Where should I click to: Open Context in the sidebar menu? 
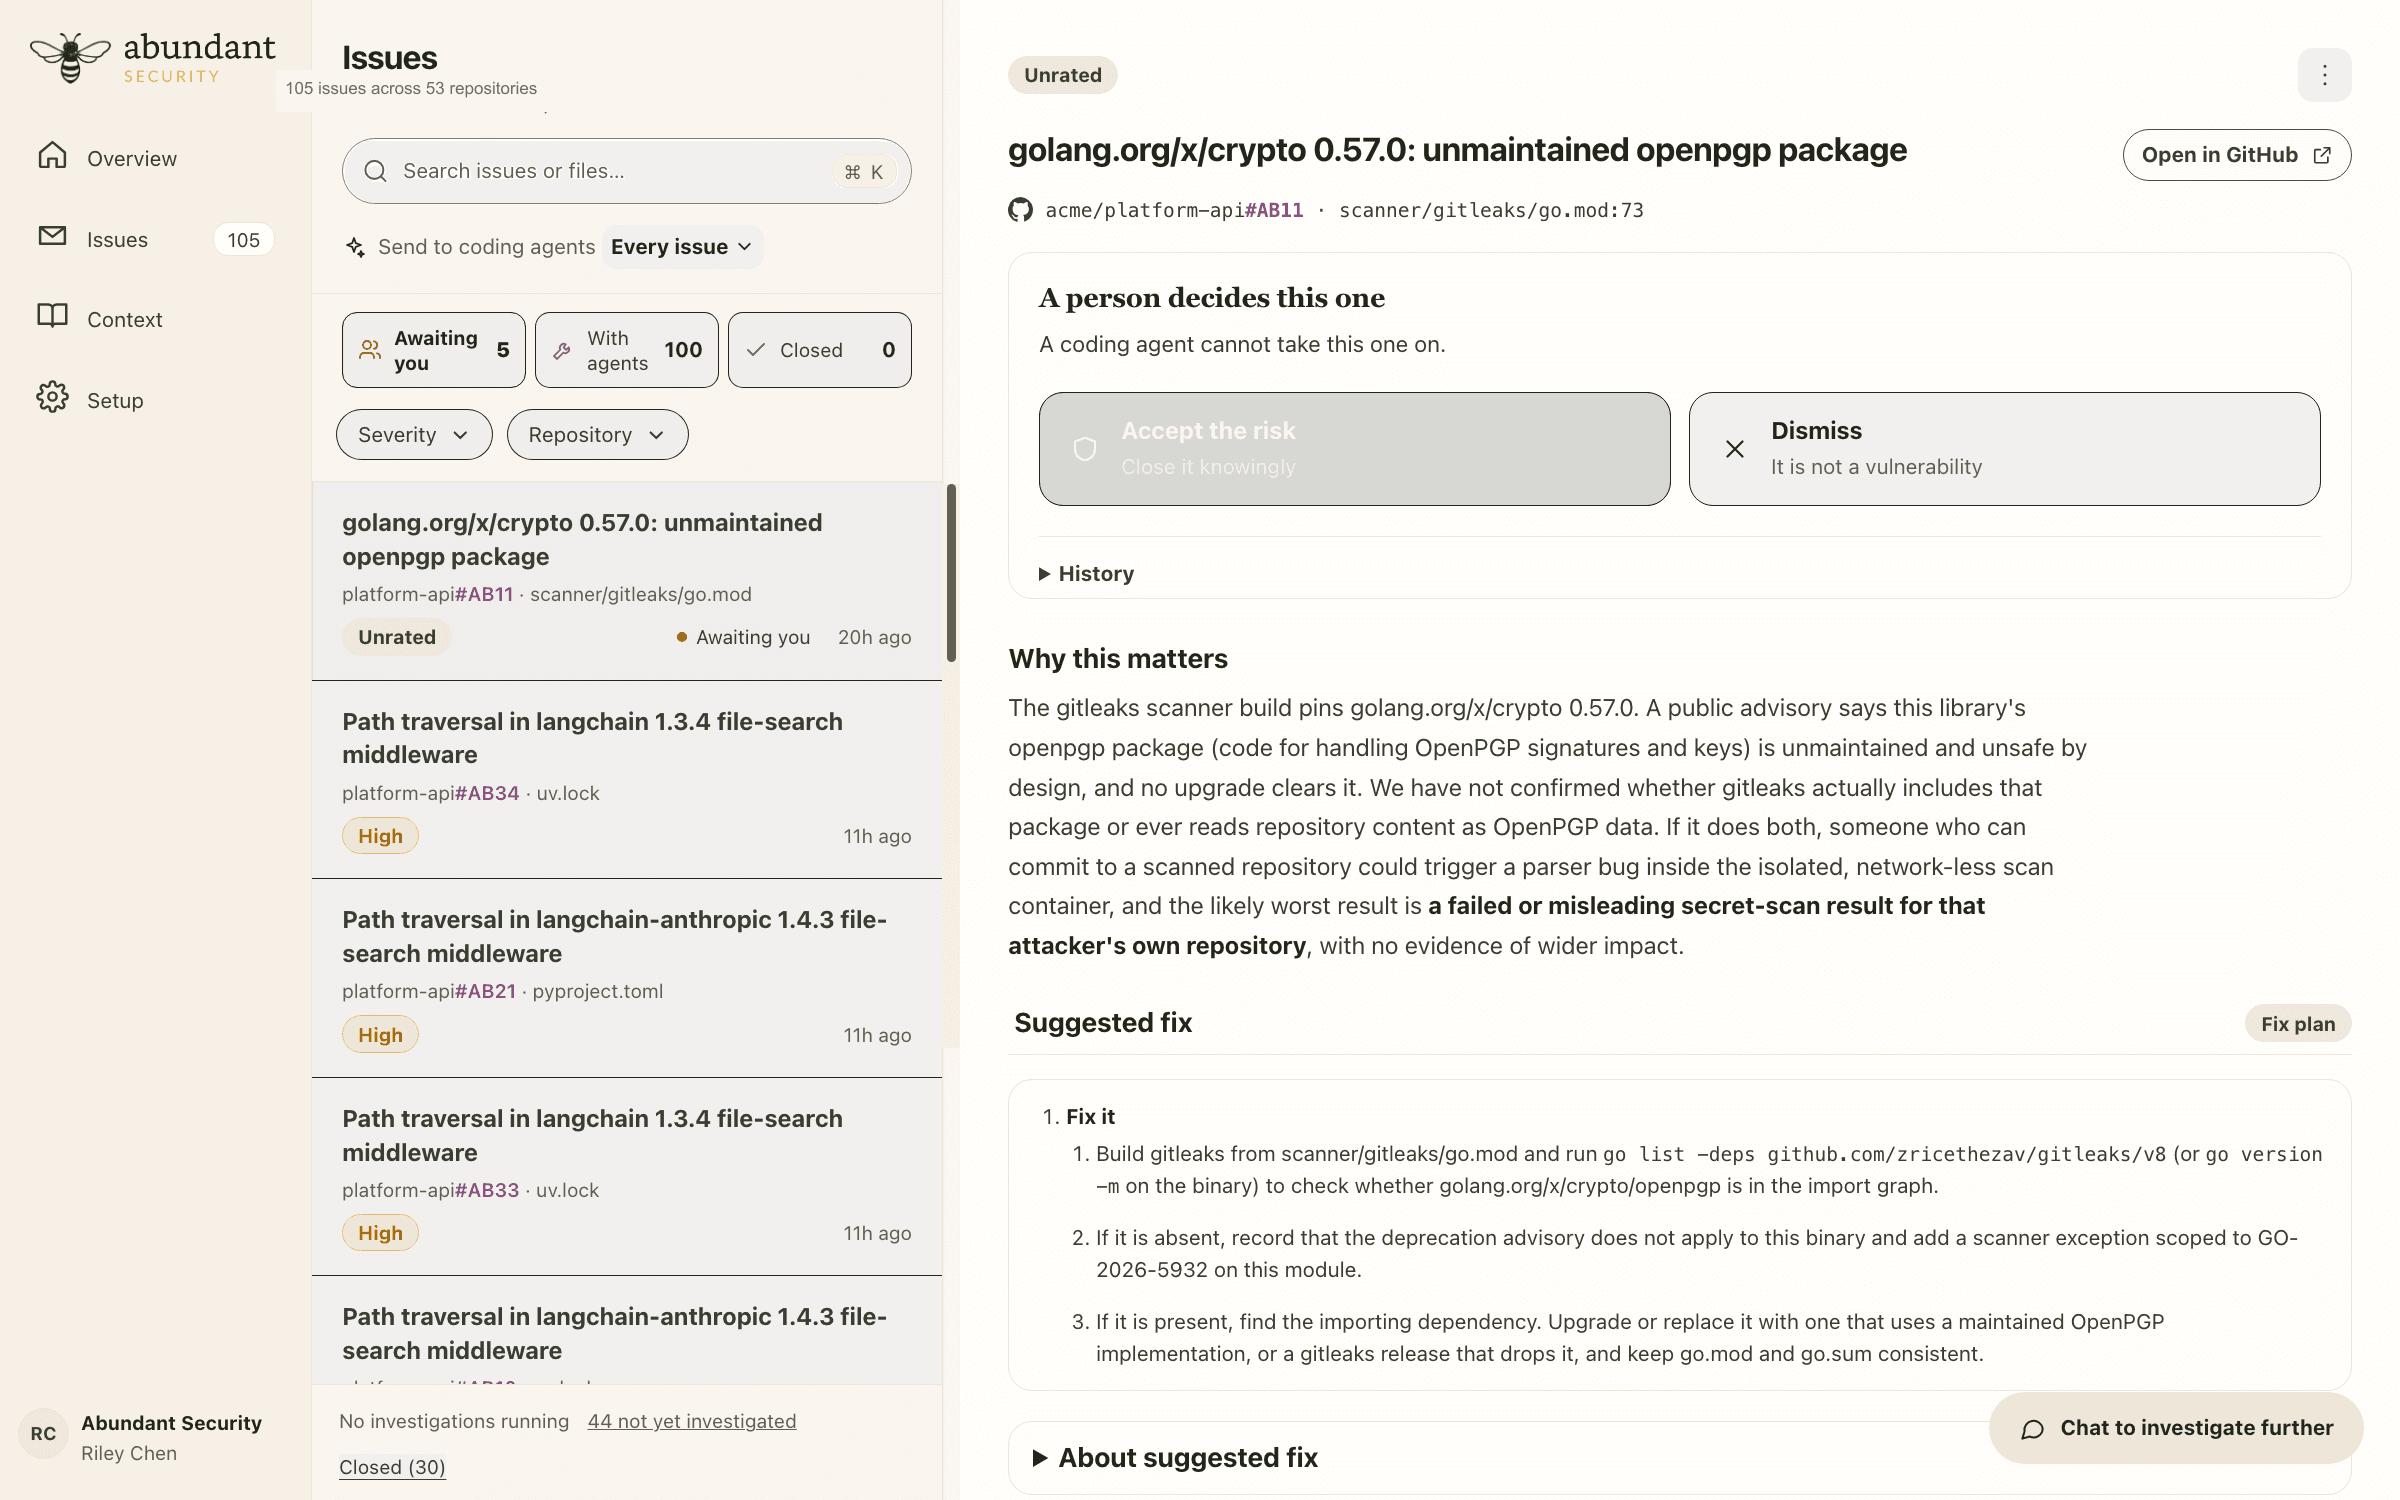coord(124,320)
